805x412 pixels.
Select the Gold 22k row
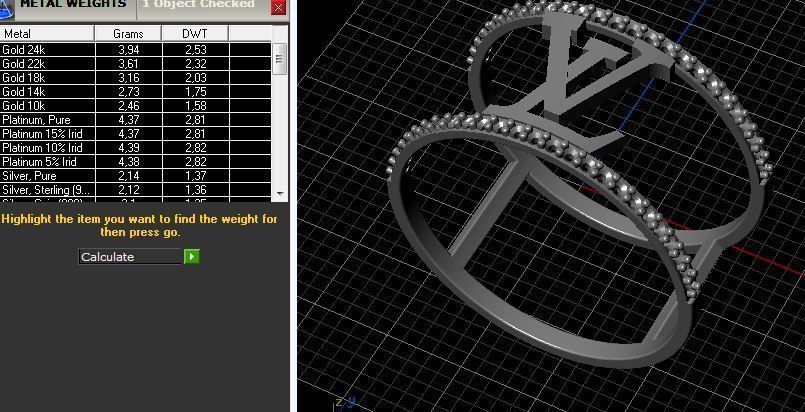point(136,64)
